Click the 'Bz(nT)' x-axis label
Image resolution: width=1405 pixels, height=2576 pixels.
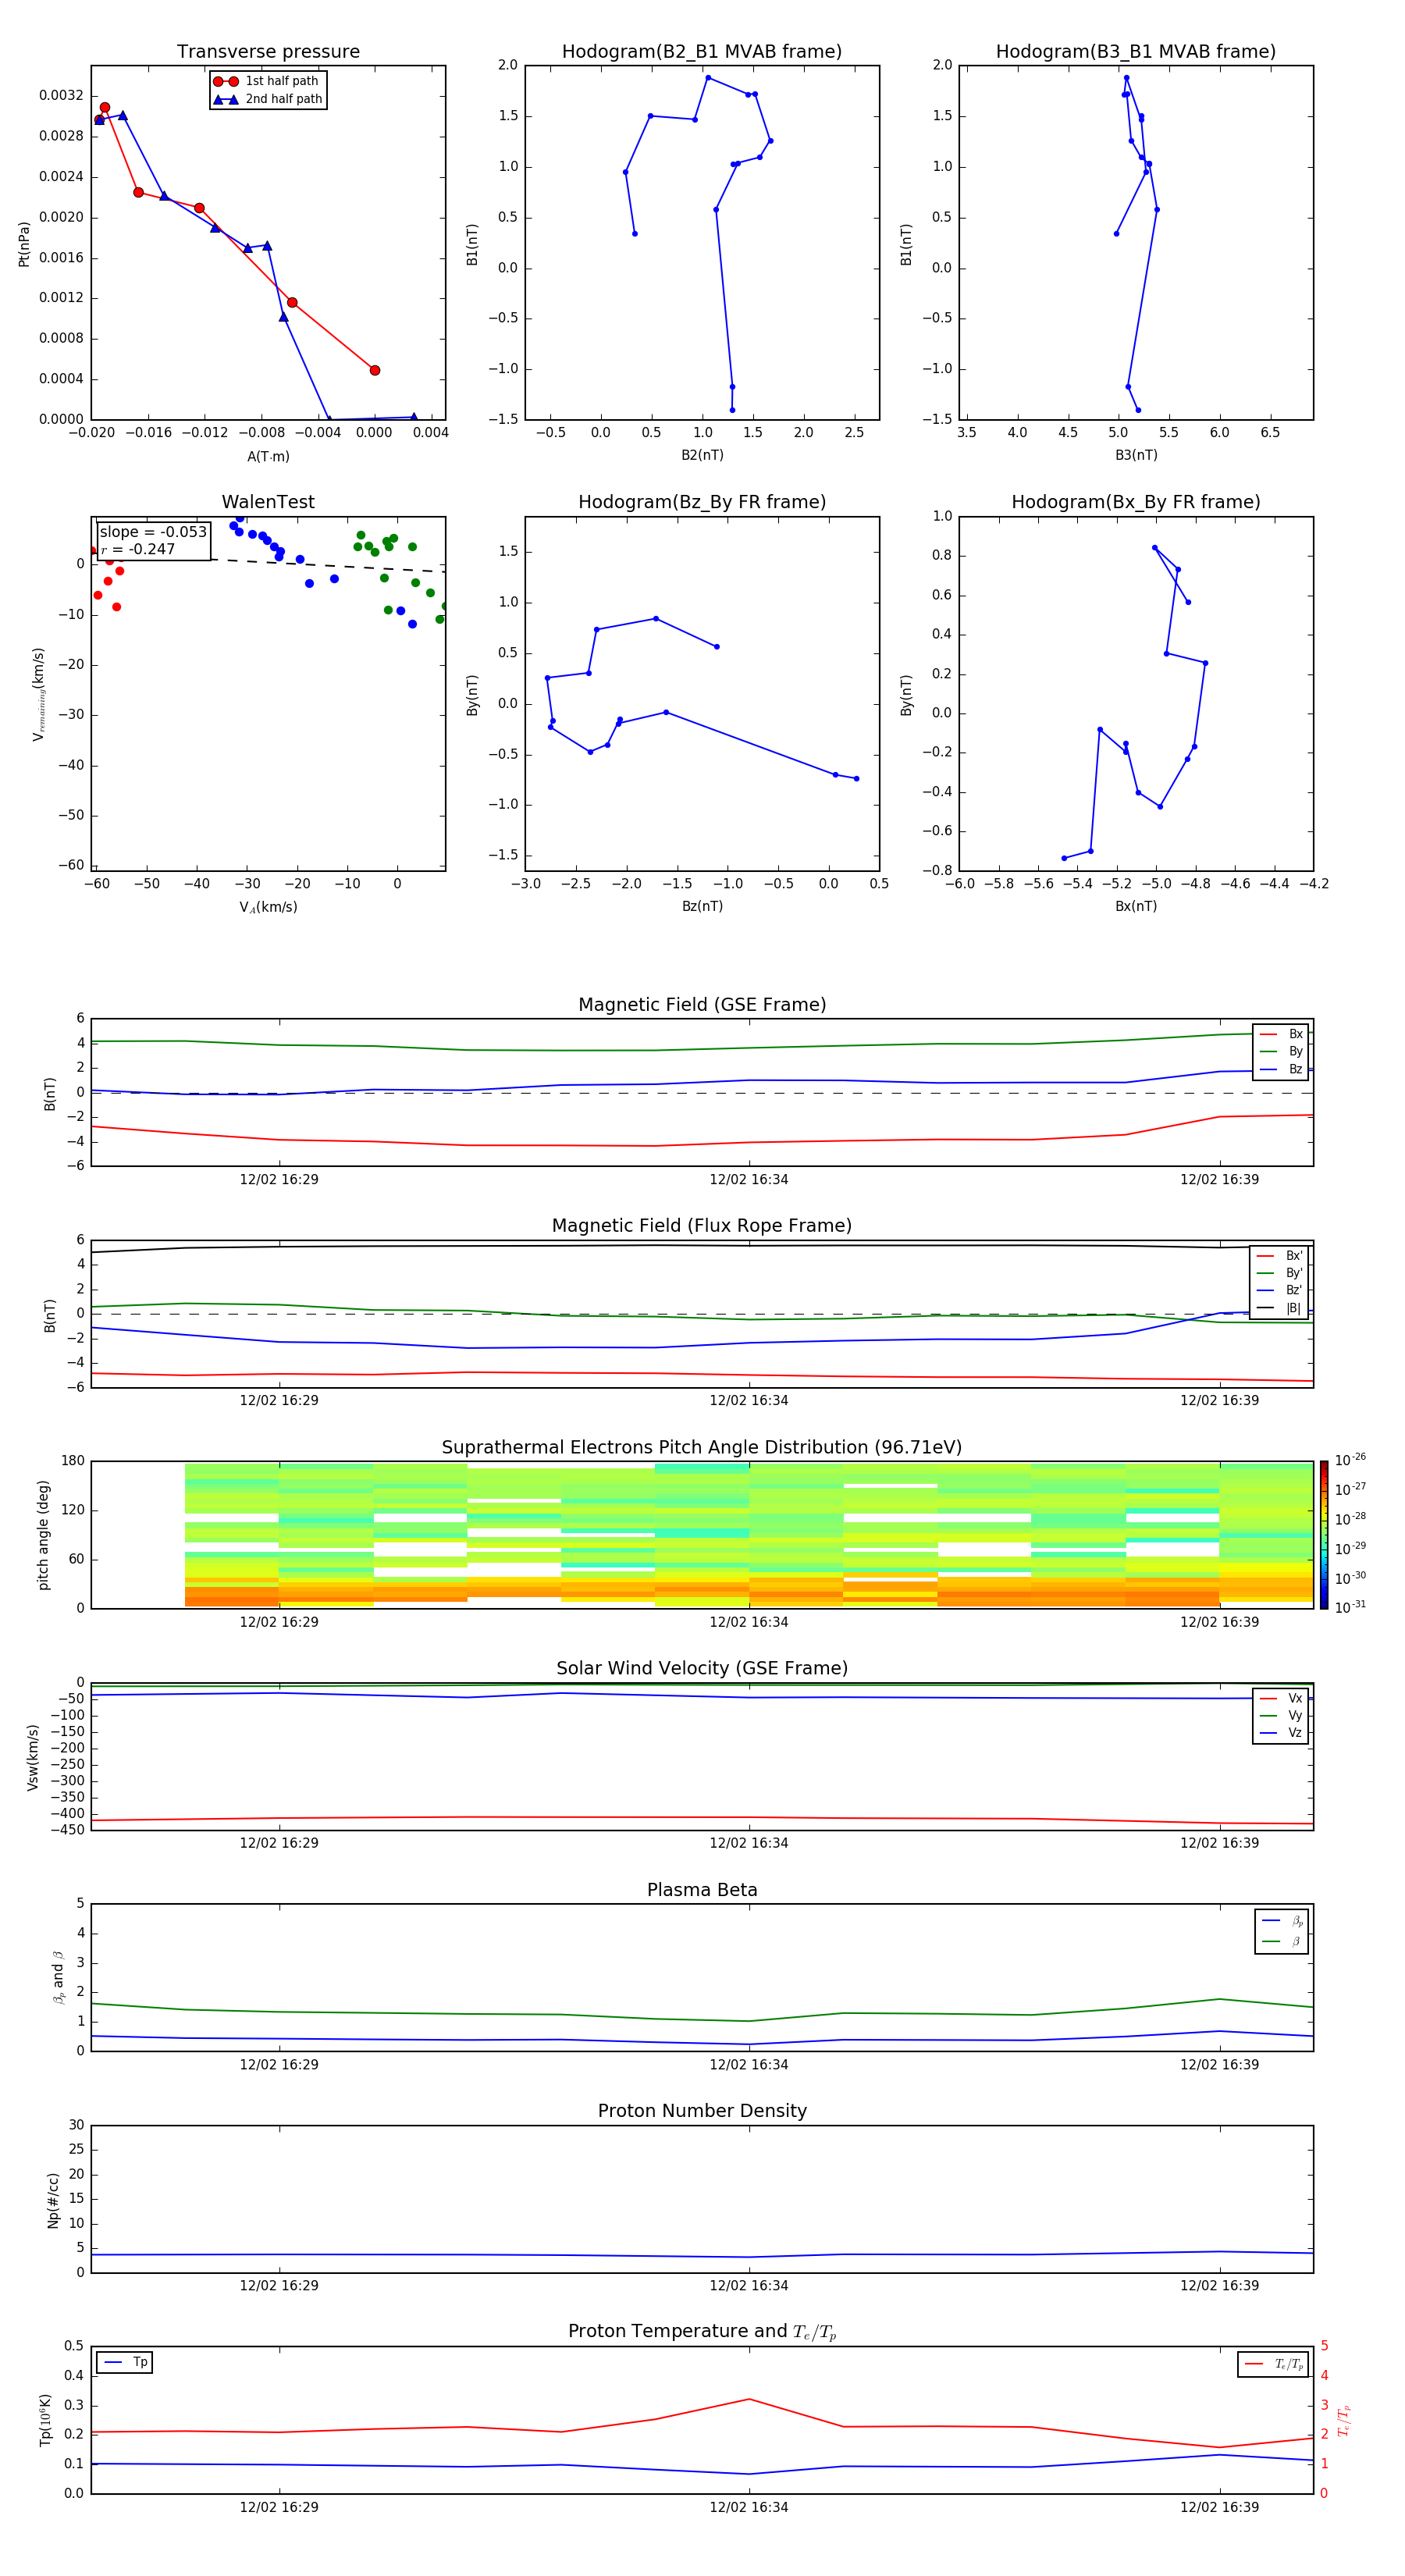(702, 906)
